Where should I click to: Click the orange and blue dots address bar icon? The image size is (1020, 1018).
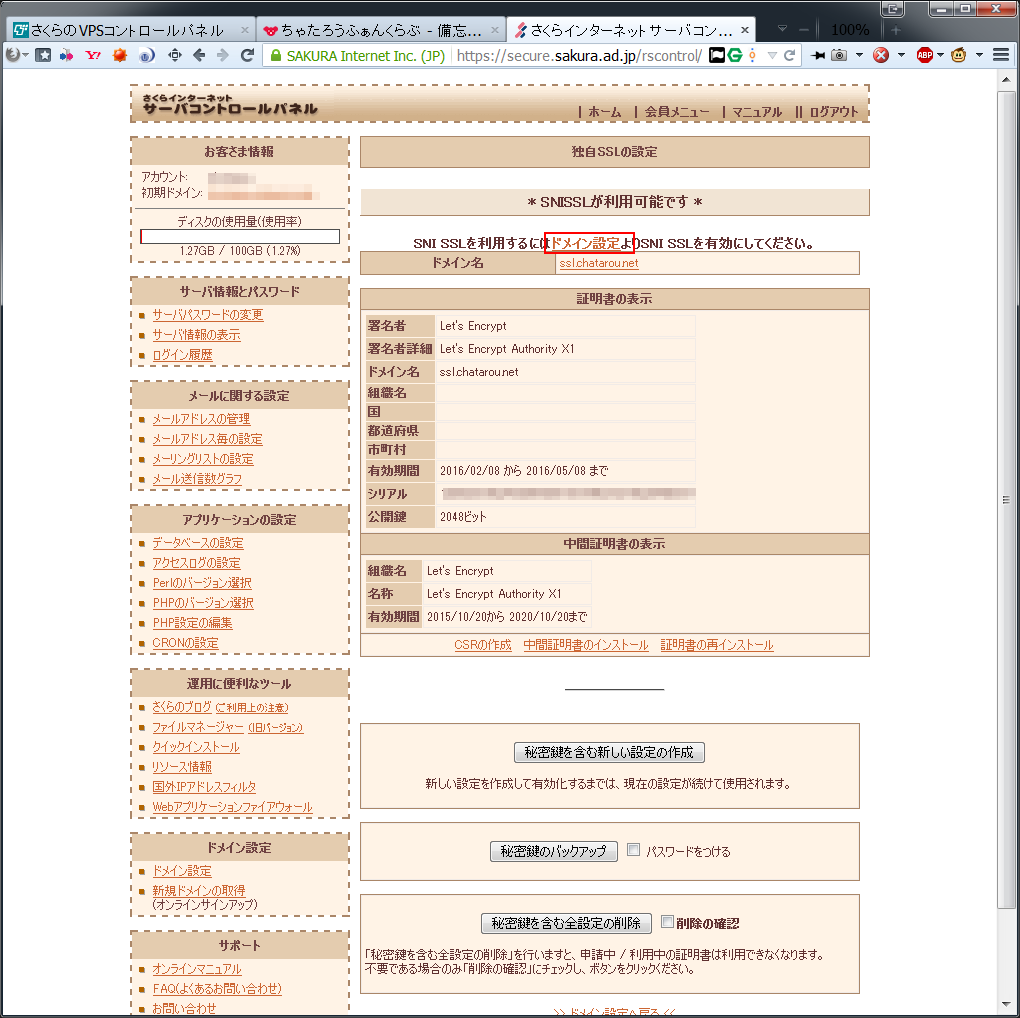(753, 55)
